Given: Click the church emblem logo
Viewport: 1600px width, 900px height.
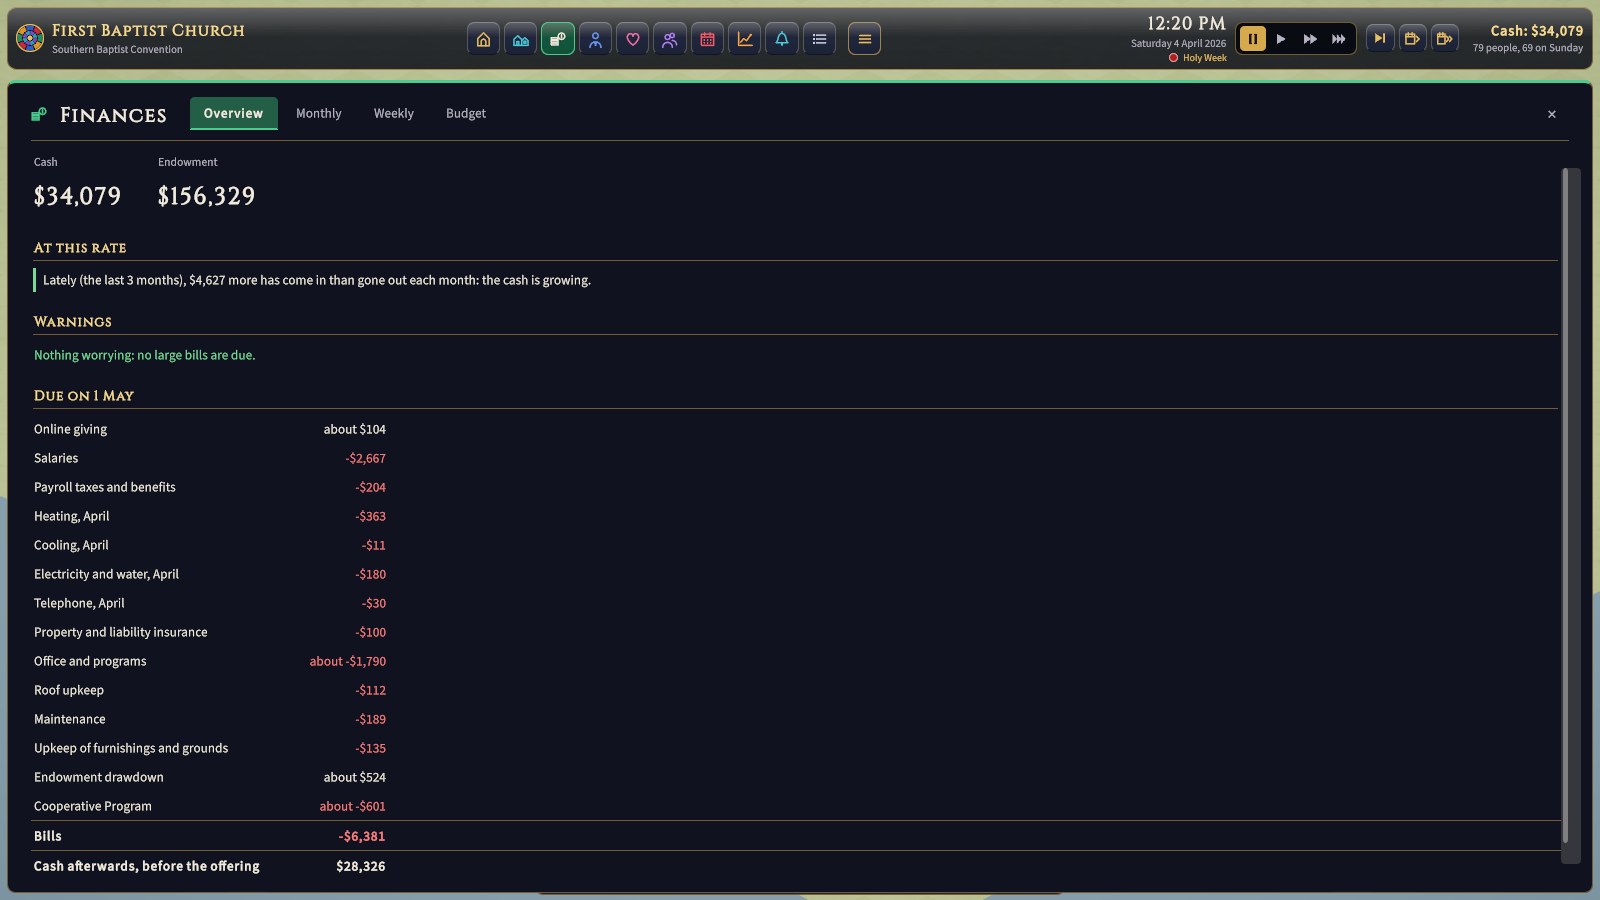Looking at the screenshot, I should tap(30, 38).
